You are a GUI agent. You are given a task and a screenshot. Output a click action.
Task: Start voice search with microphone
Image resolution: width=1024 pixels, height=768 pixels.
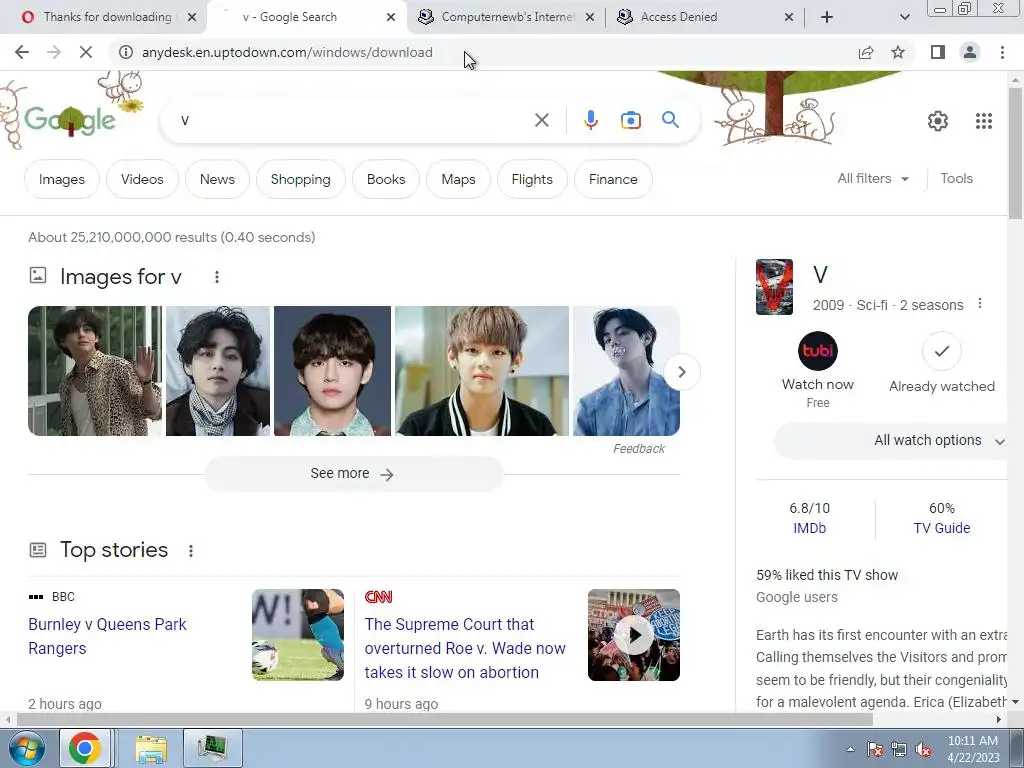[x=590, y=120]
